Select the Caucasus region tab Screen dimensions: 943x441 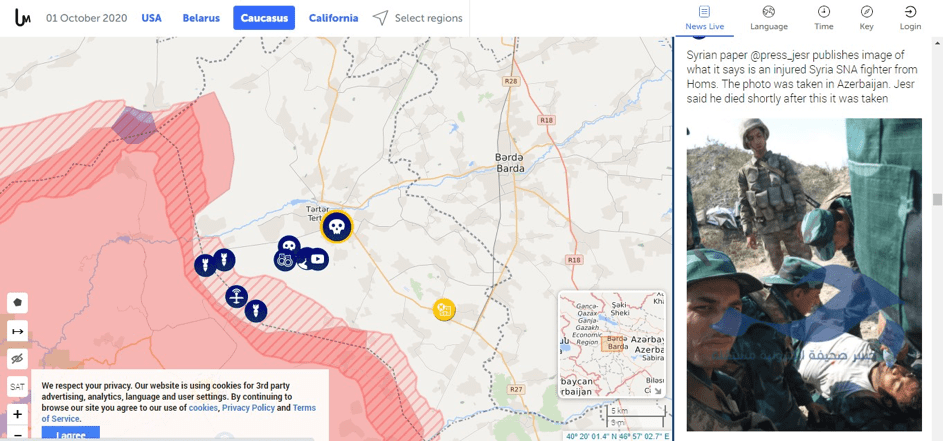click(x=264, y=18)
